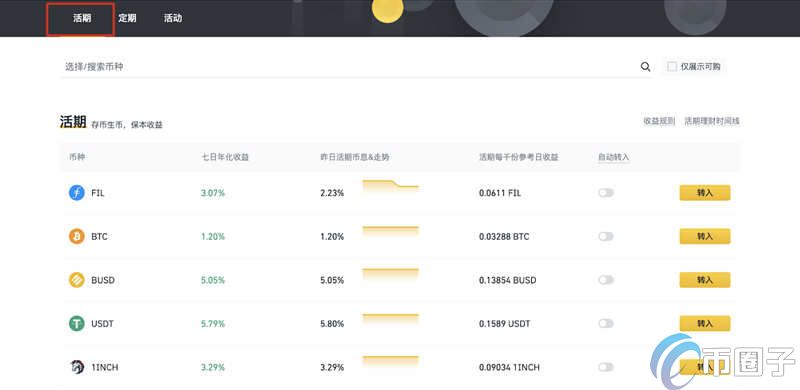Click the BUSD coin icon

pyautogui.click(x=77, y=280)
